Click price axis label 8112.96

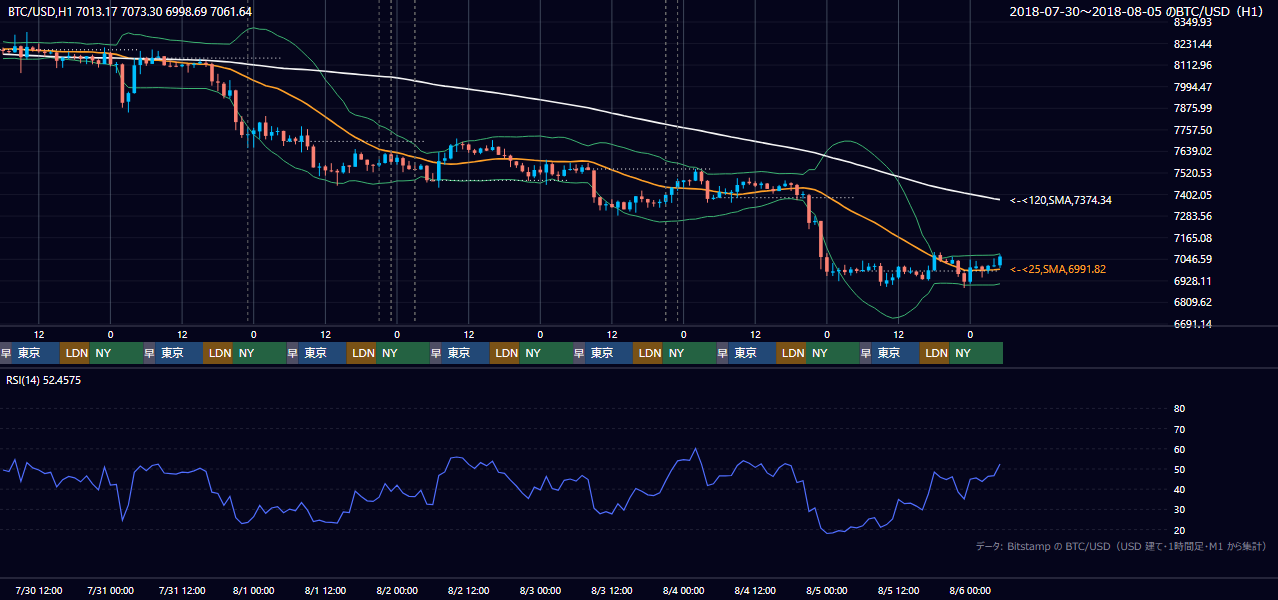tap(1193, 65)
